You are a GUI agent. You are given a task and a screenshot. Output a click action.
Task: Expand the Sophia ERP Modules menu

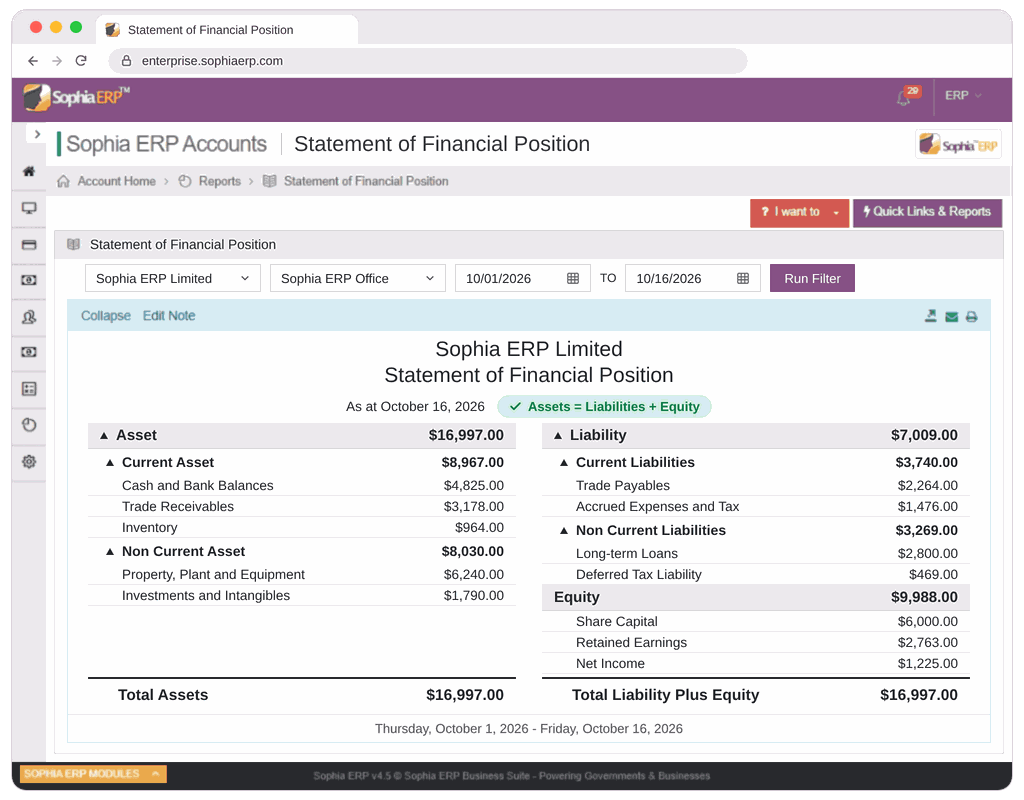93,774
